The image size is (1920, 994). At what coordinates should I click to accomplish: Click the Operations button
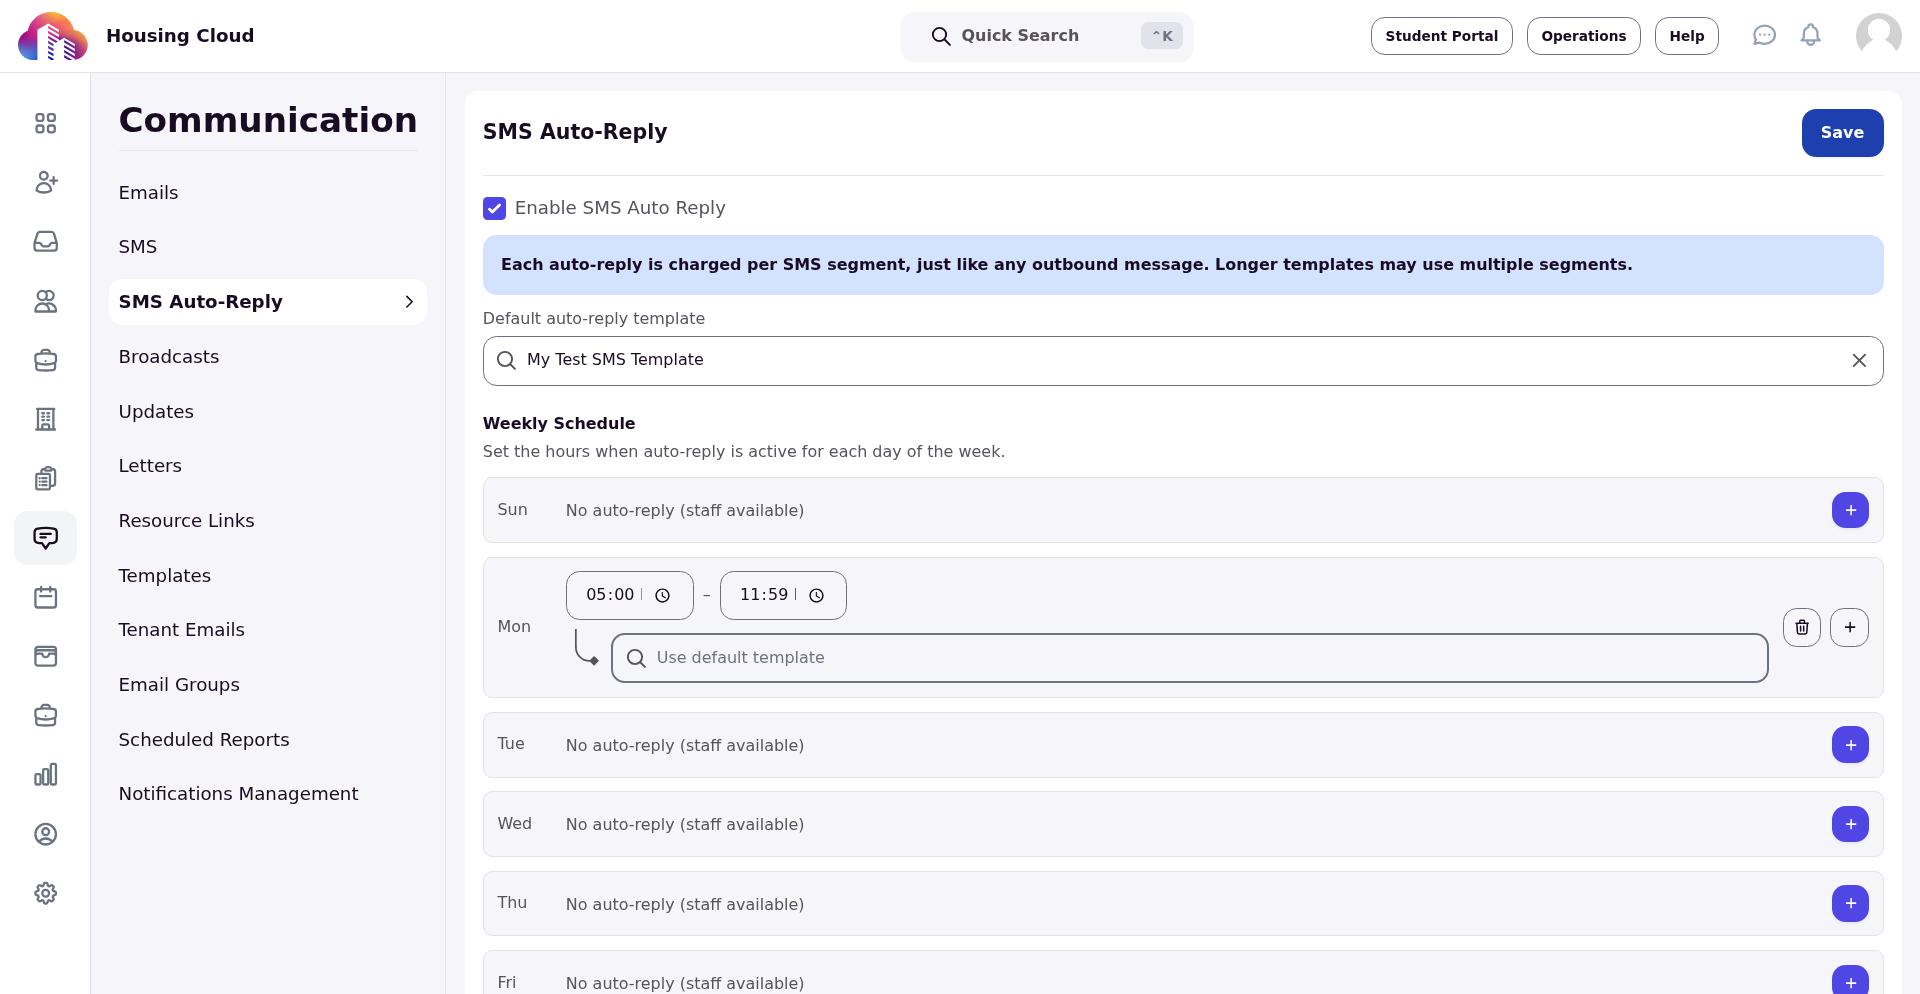(1583, 36)
